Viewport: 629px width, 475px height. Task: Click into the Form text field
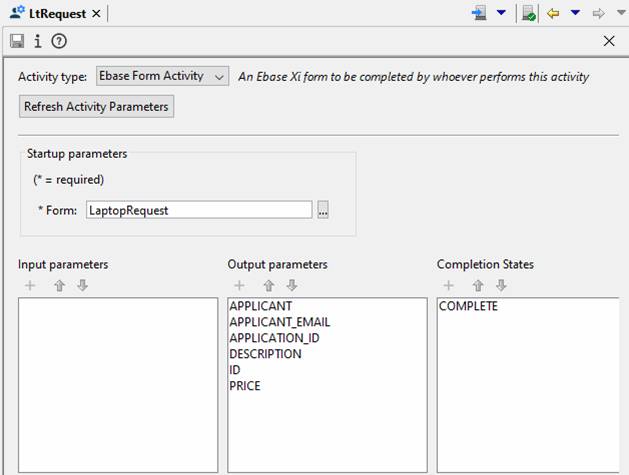tap(198, 210)
